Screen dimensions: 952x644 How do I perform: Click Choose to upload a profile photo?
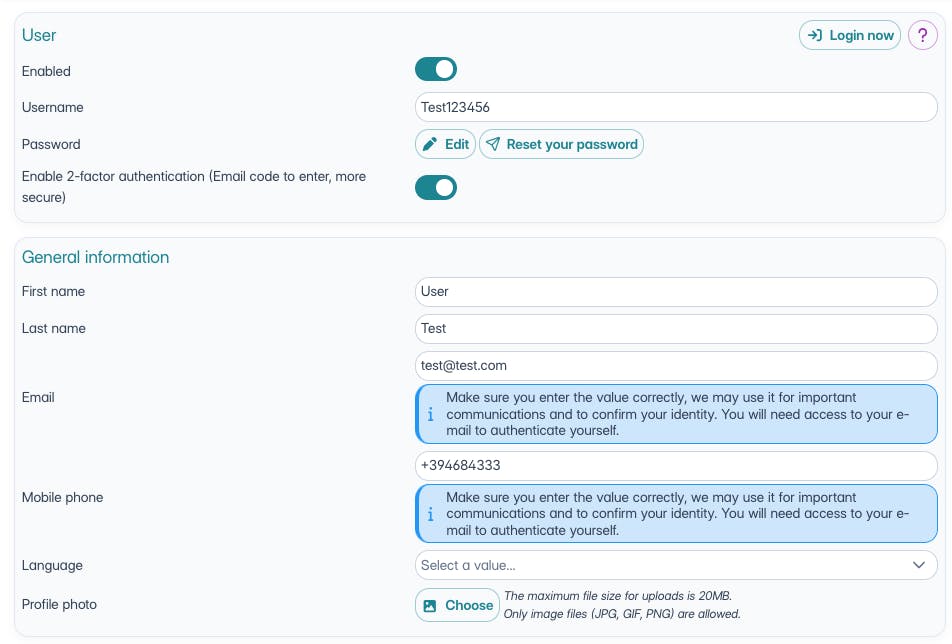[x=468, y=605]
